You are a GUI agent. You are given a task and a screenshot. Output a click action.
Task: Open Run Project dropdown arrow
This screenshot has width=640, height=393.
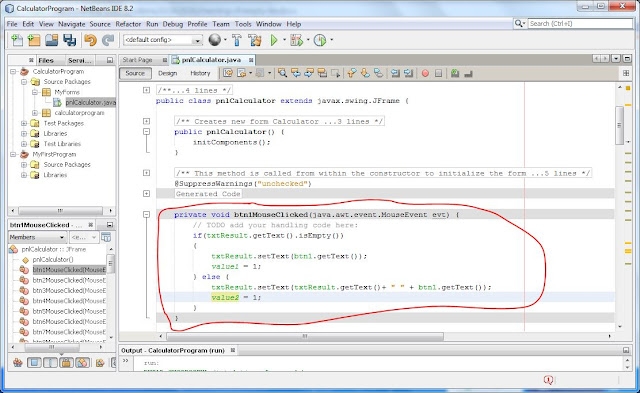point(284,40)
